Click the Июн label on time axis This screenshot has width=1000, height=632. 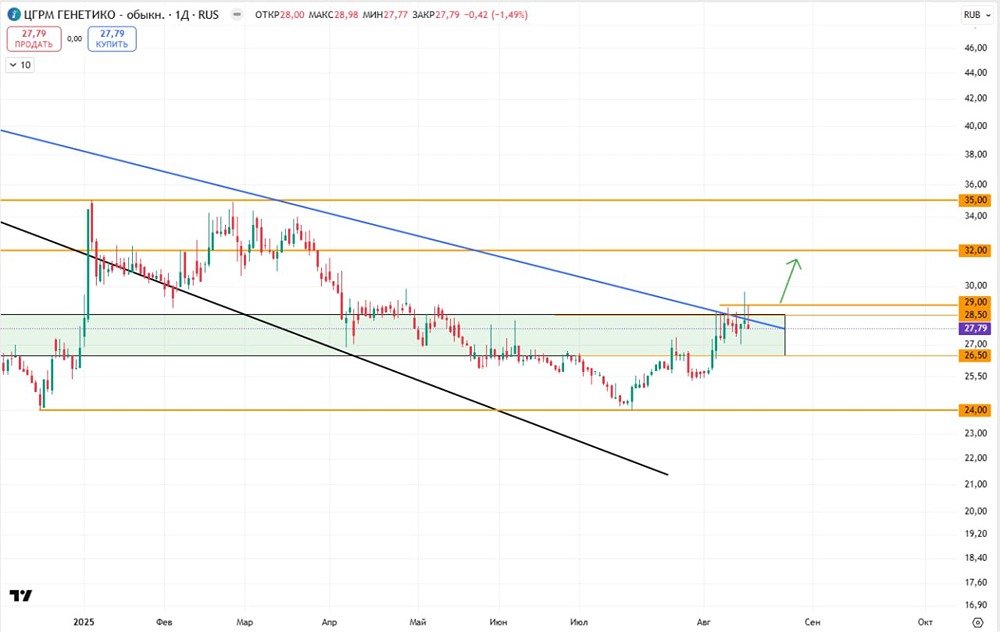[498, 622]
